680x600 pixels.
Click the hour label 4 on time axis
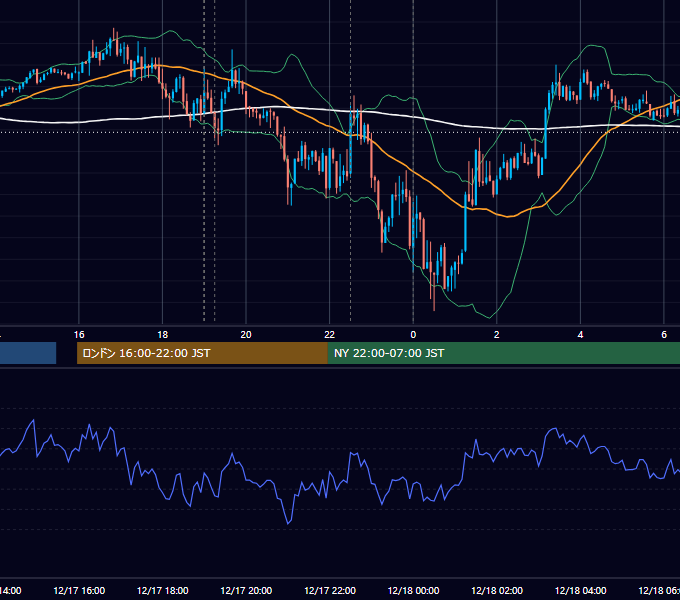580,335
